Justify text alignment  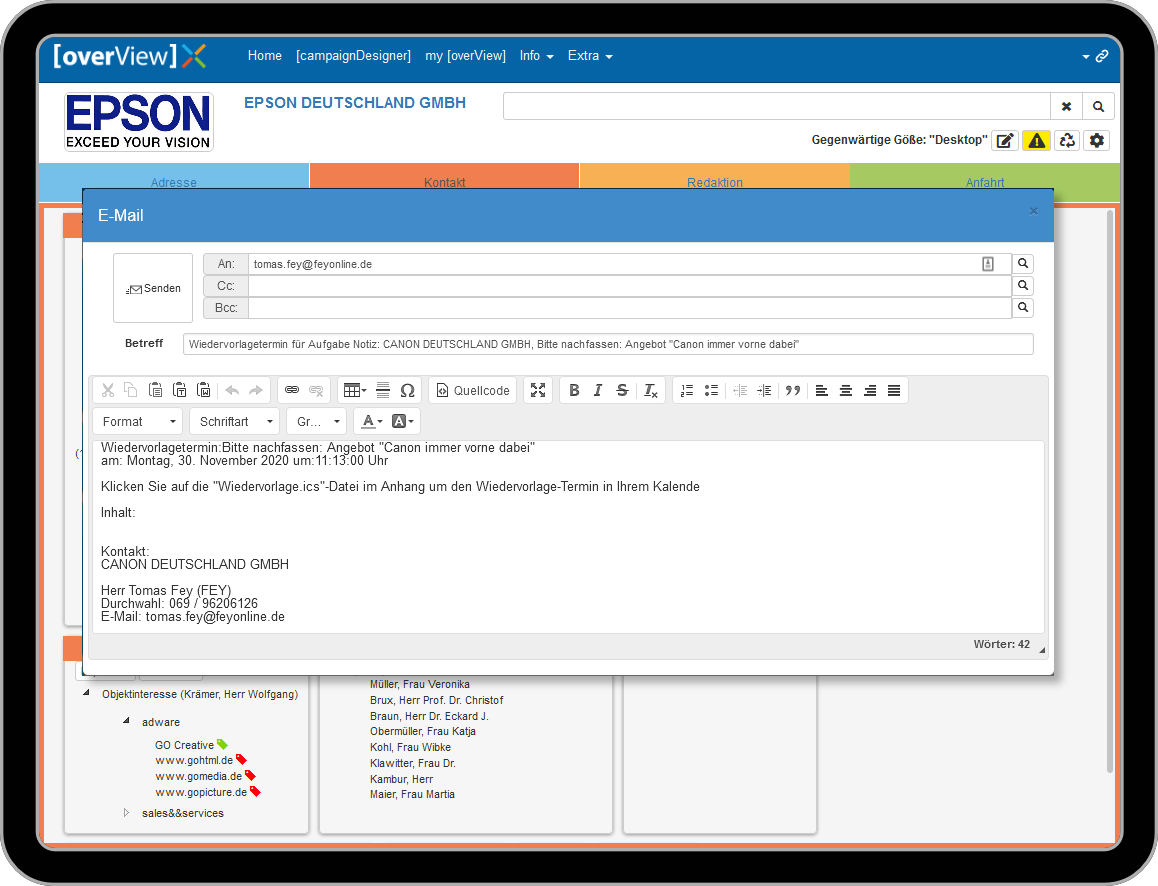tap(894, 391)
